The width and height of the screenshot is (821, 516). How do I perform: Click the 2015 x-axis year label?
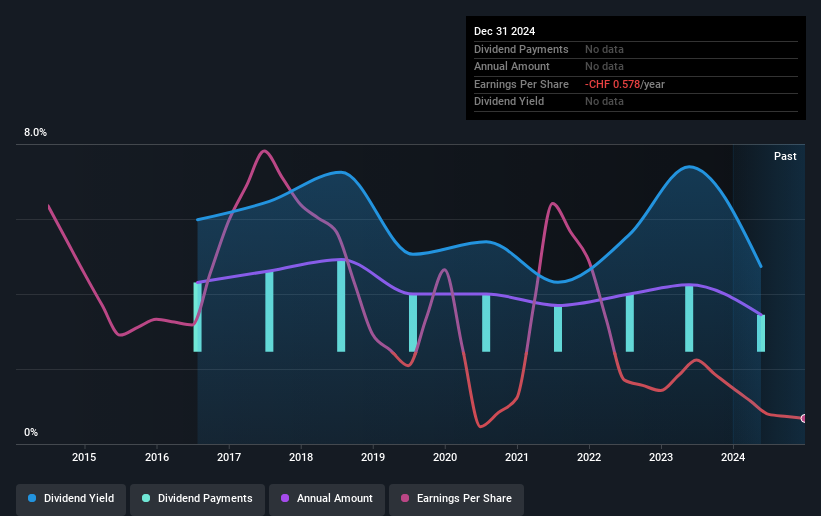(84, 457)
